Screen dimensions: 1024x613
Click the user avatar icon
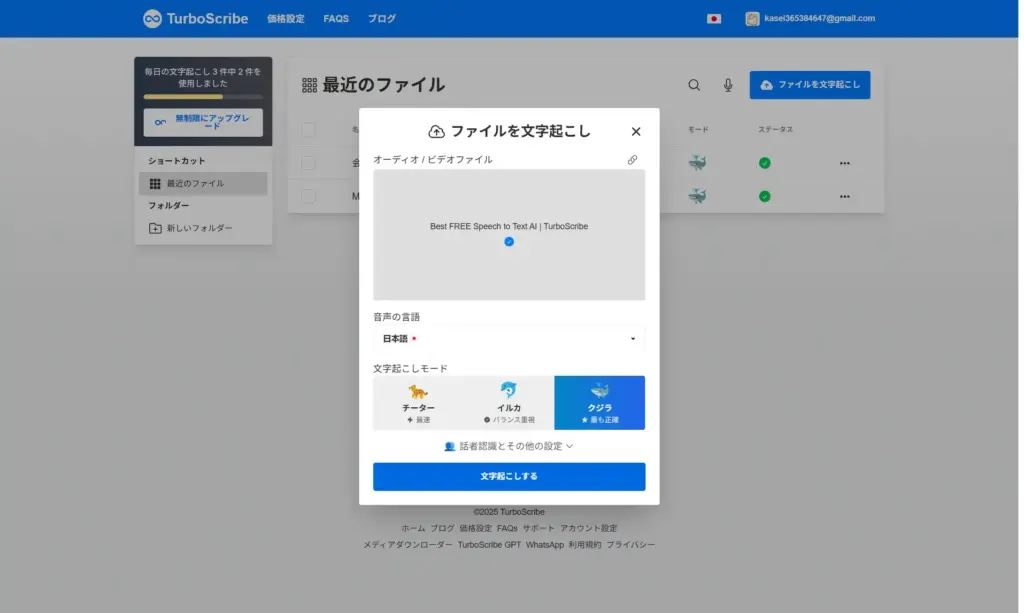(x=752, y=19)
